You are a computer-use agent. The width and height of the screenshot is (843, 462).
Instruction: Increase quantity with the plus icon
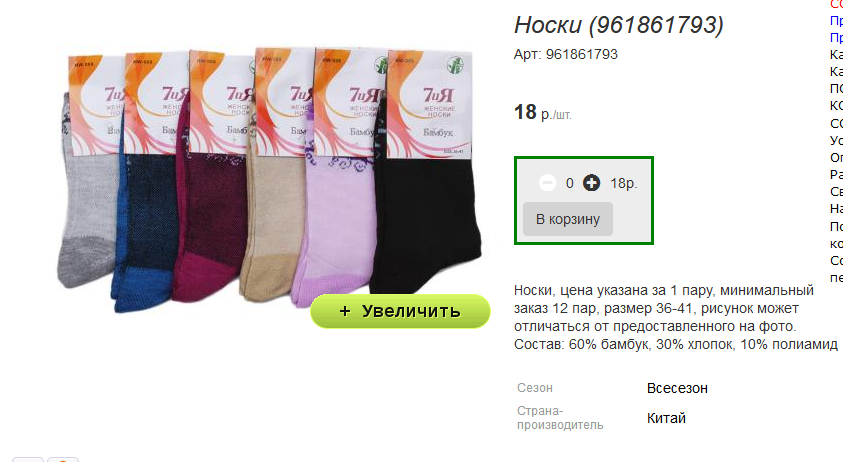[x=591, y=183]
